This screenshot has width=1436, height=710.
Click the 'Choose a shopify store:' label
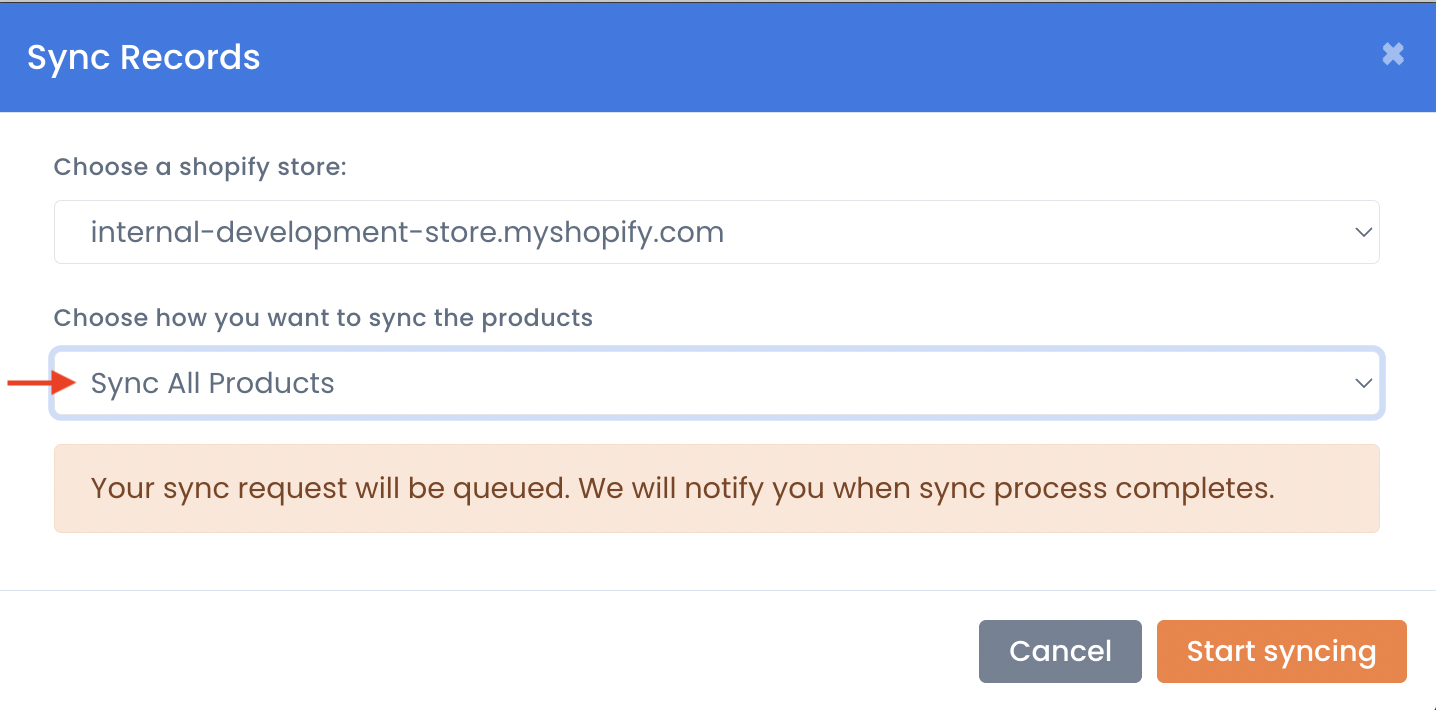point(200,167)
